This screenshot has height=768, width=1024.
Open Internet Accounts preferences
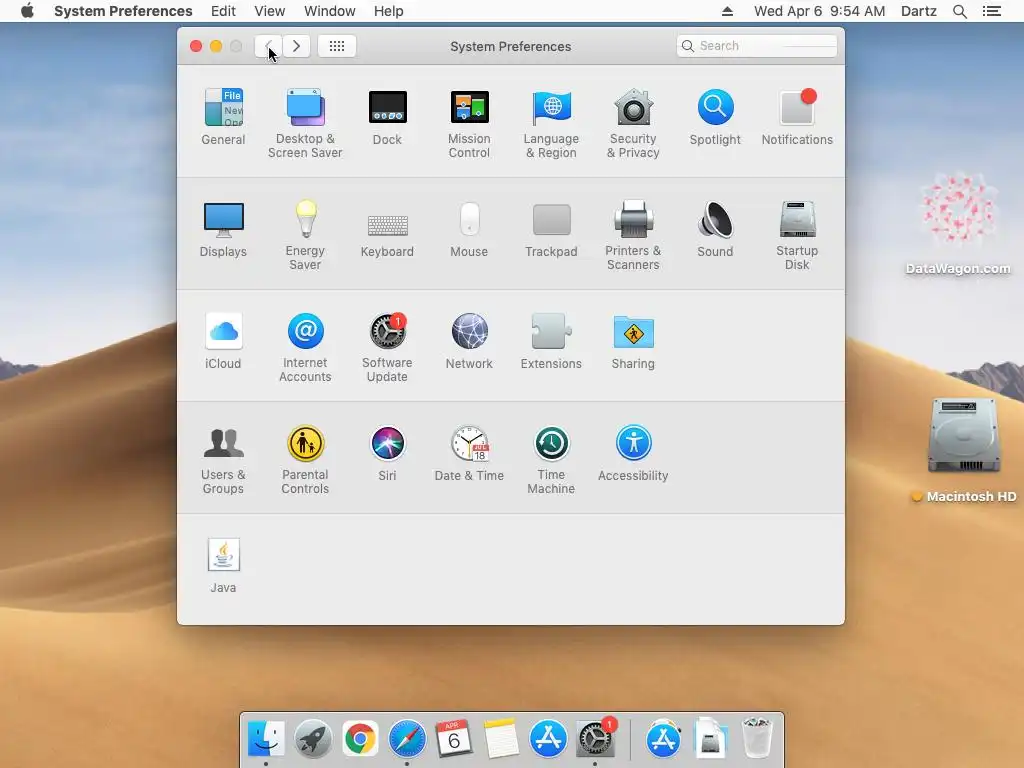click(305, 347)
